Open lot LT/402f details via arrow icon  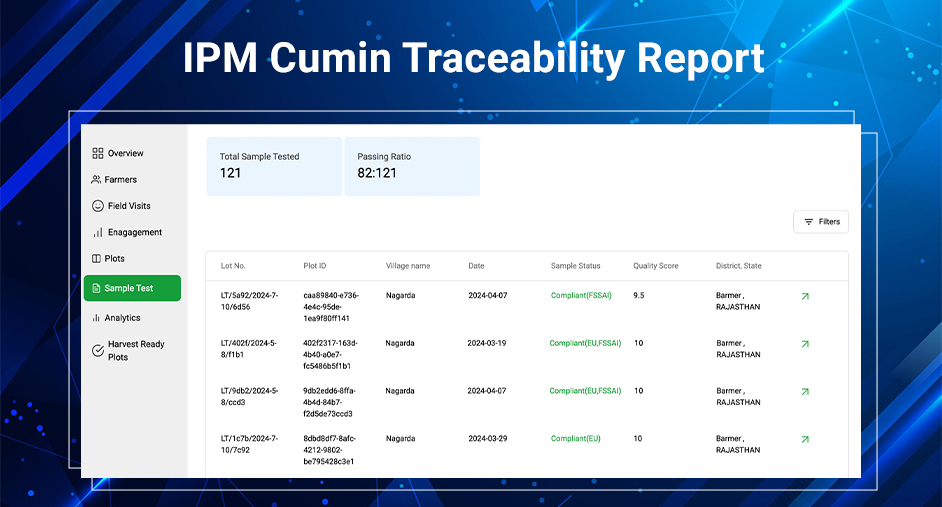tap(805, 344)
